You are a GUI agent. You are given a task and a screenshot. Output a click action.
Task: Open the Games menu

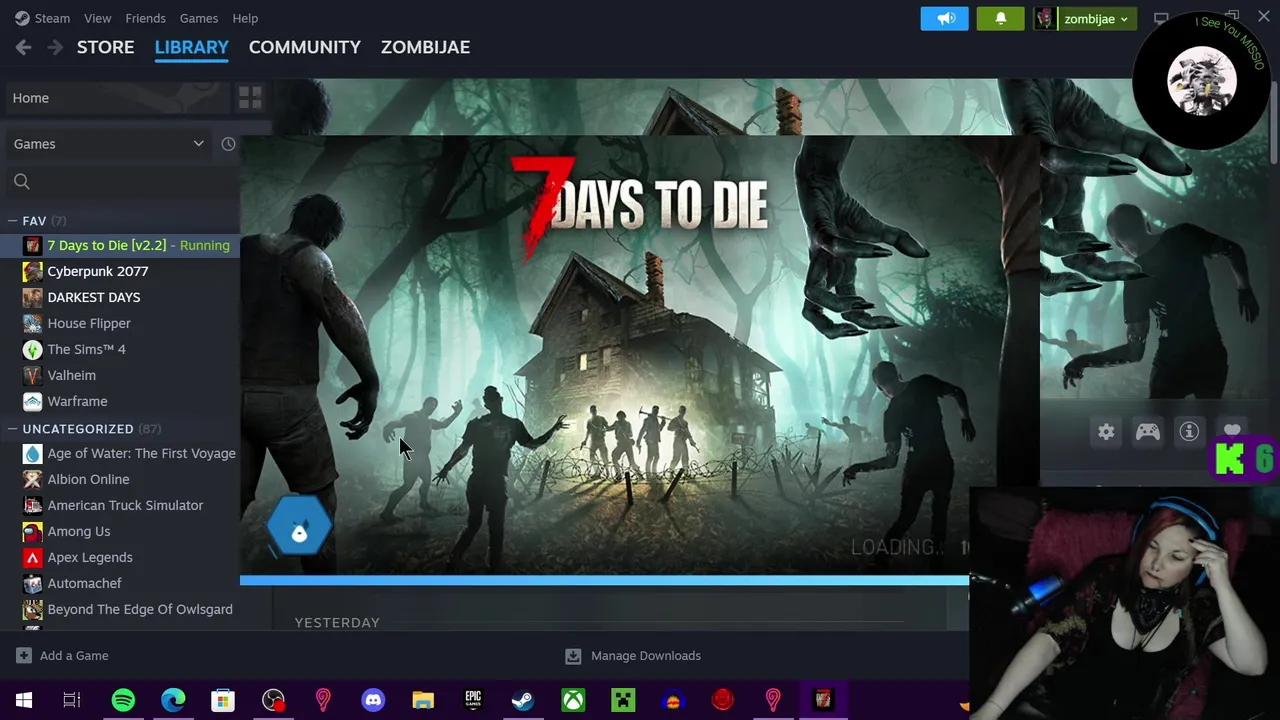pos(198,18)
